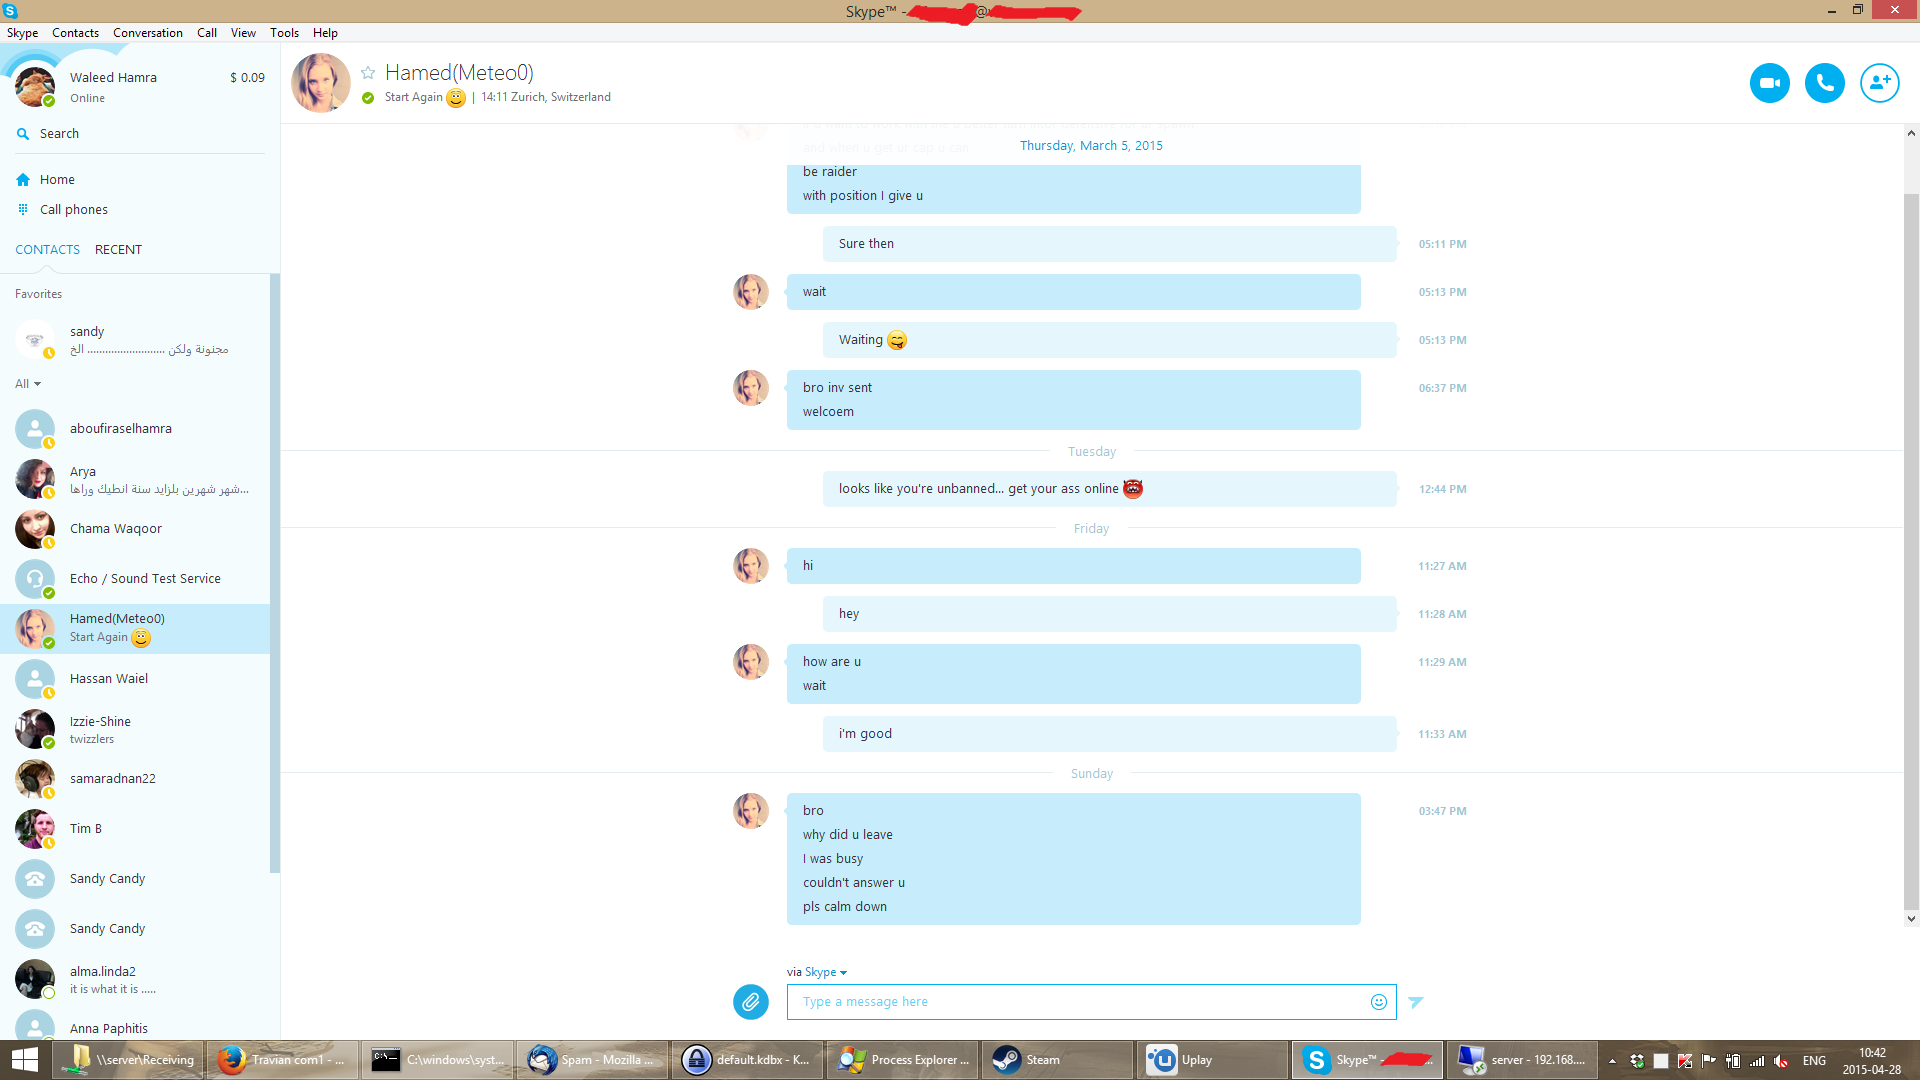Click the 05:11 PM timestamp
1920x1080 pixels.
[1442, 244]
